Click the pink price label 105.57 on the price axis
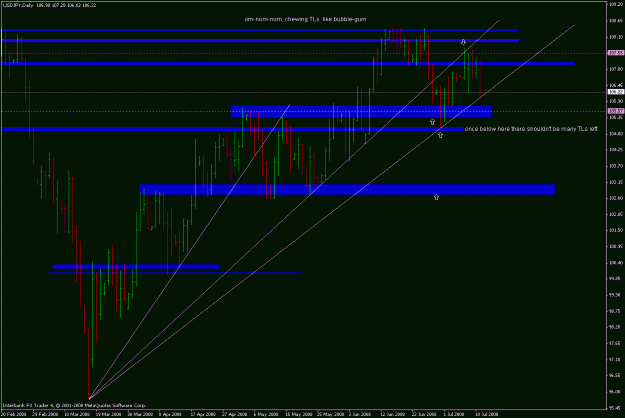This screenshot has height=418, width=625. [x=616, y=111]
